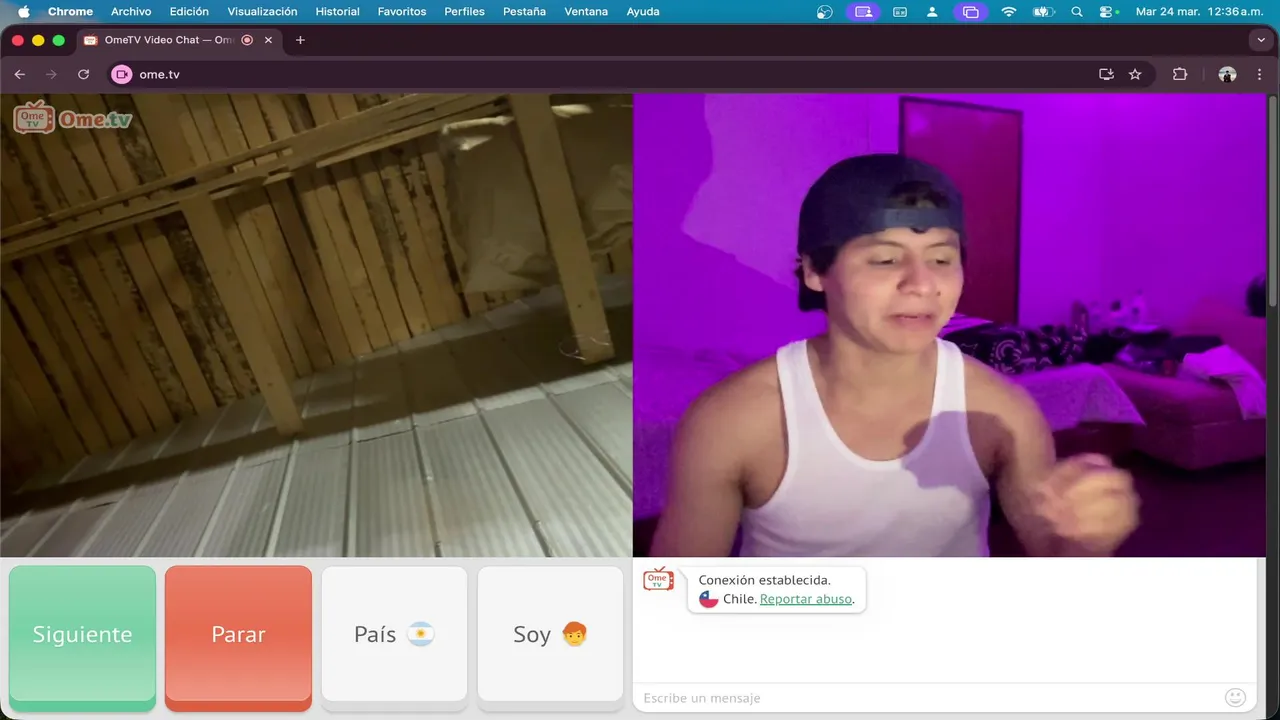Image resolution: width=1280 pixels, height=720 pixels.
Task: Click the OmeTV logo on the video
Action: 73,118
